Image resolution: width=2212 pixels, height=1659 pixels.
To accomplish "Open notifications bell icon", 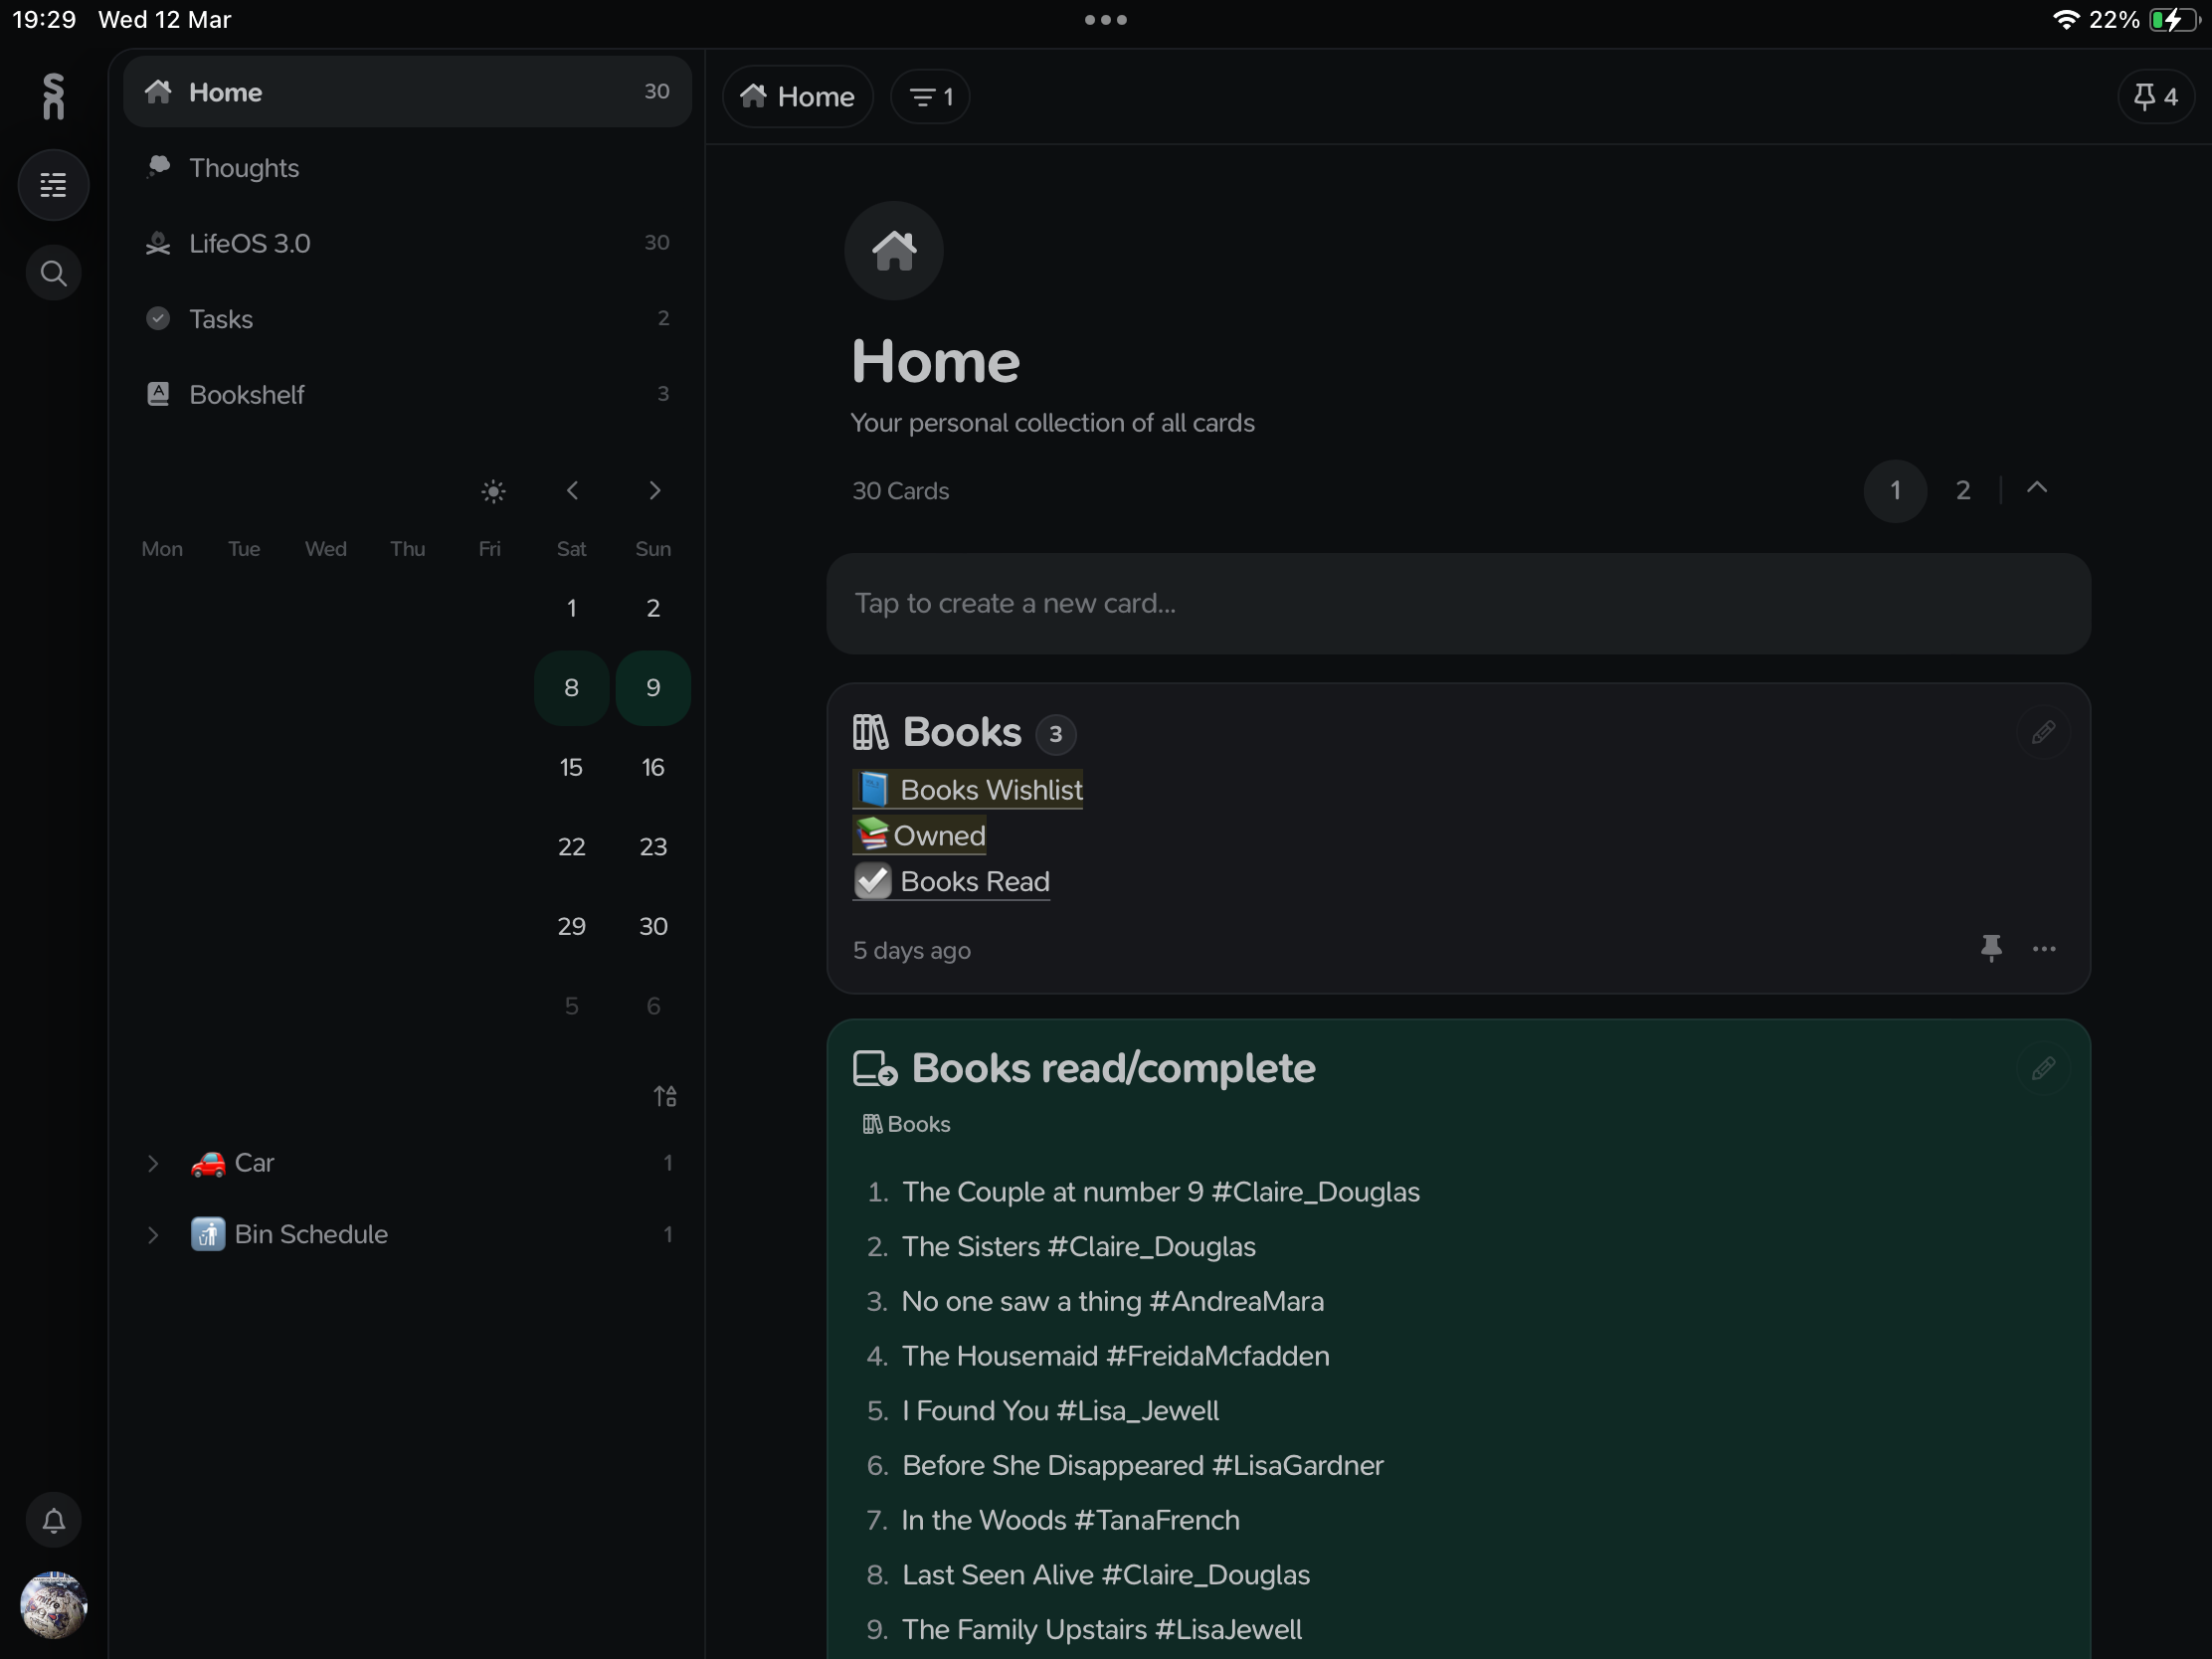I will click(x=53, y=1521).
